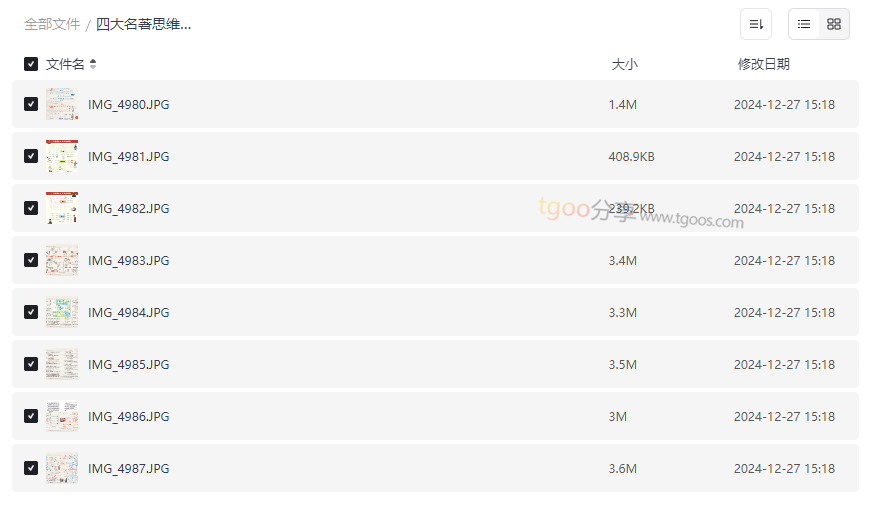Screen dimensions: 874x514
Task: Open file IMG_4982.JPG by name
Action: 129,208
